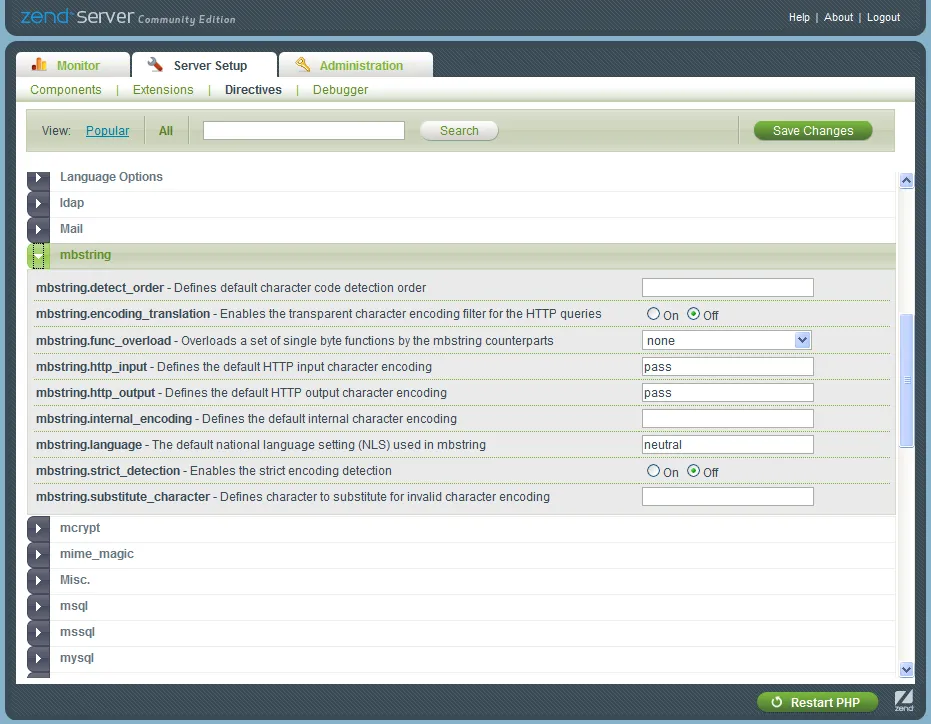Open the Extensions sub-tab
The height and width of the screenshot is (724, 931).
163,90
